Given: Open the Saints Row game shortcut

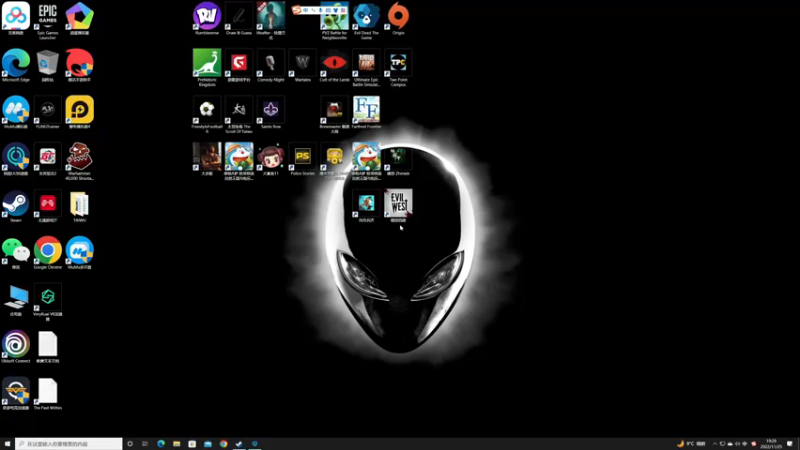Looking at the screenshot, I should point(270,110).
